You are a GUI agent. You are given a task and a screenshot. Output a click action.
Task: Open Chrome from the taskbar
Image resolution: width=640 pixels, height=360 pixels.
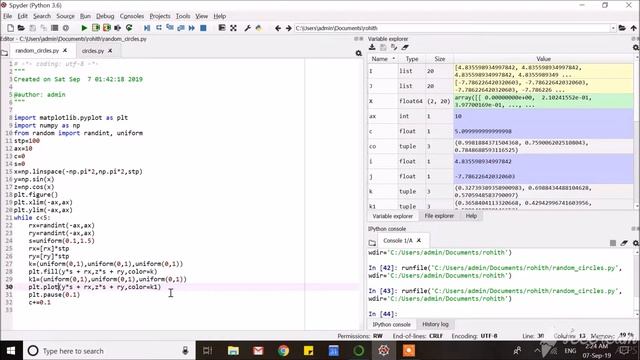[x=283, y=351]
